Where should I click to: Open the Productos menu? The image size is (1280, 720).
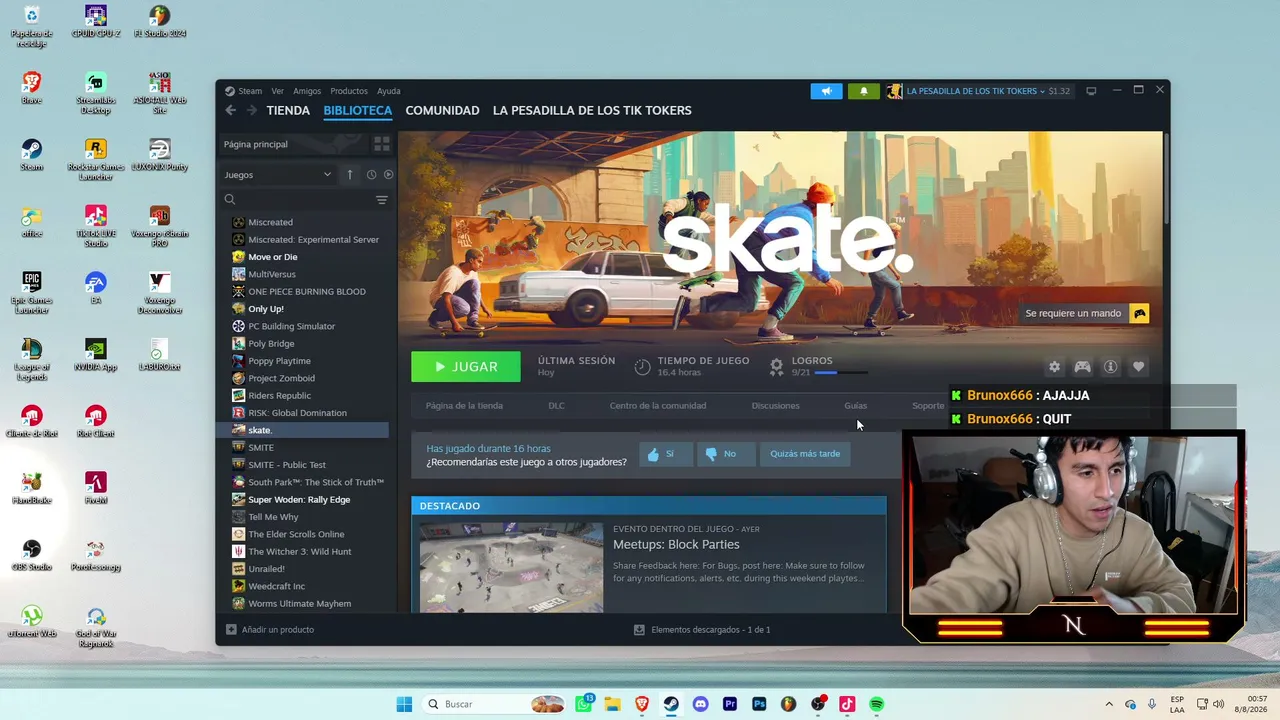click(x=349, y=91)
